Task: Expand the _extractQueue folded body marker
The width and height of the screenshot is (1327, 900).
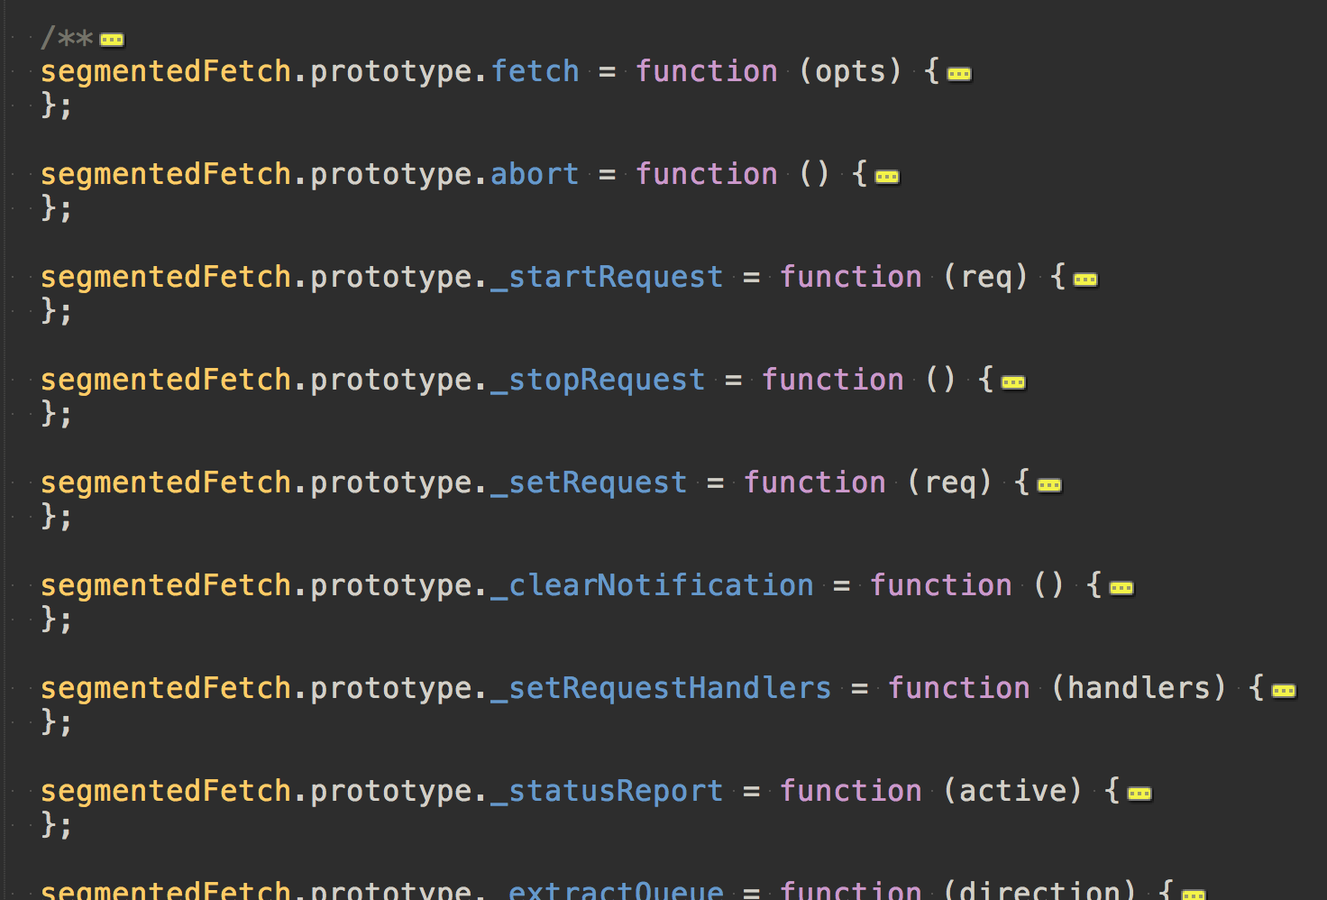Action: click(1193, 894)
